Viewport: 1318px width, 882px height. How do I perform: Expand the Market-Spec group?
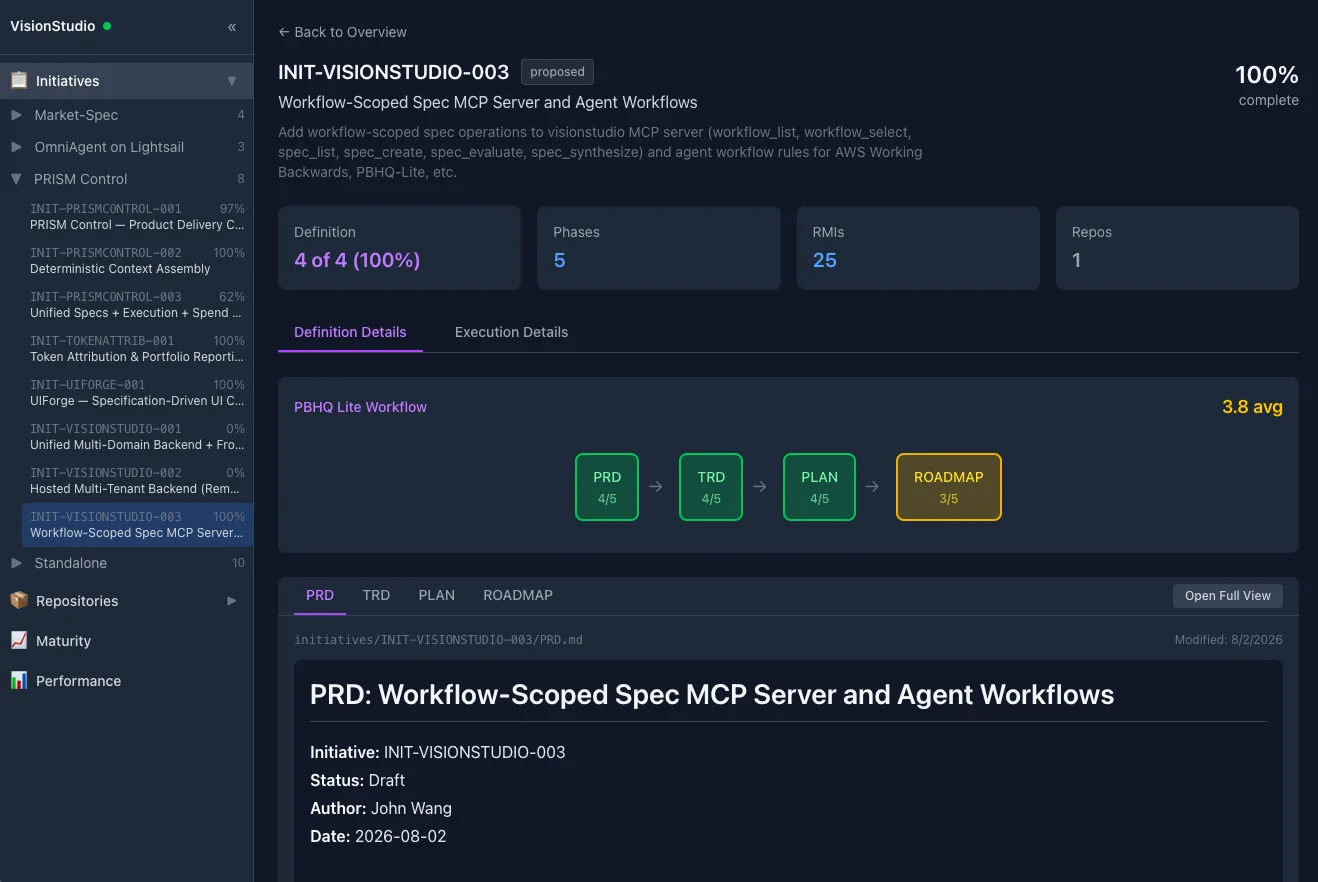[x=16, y=115]
